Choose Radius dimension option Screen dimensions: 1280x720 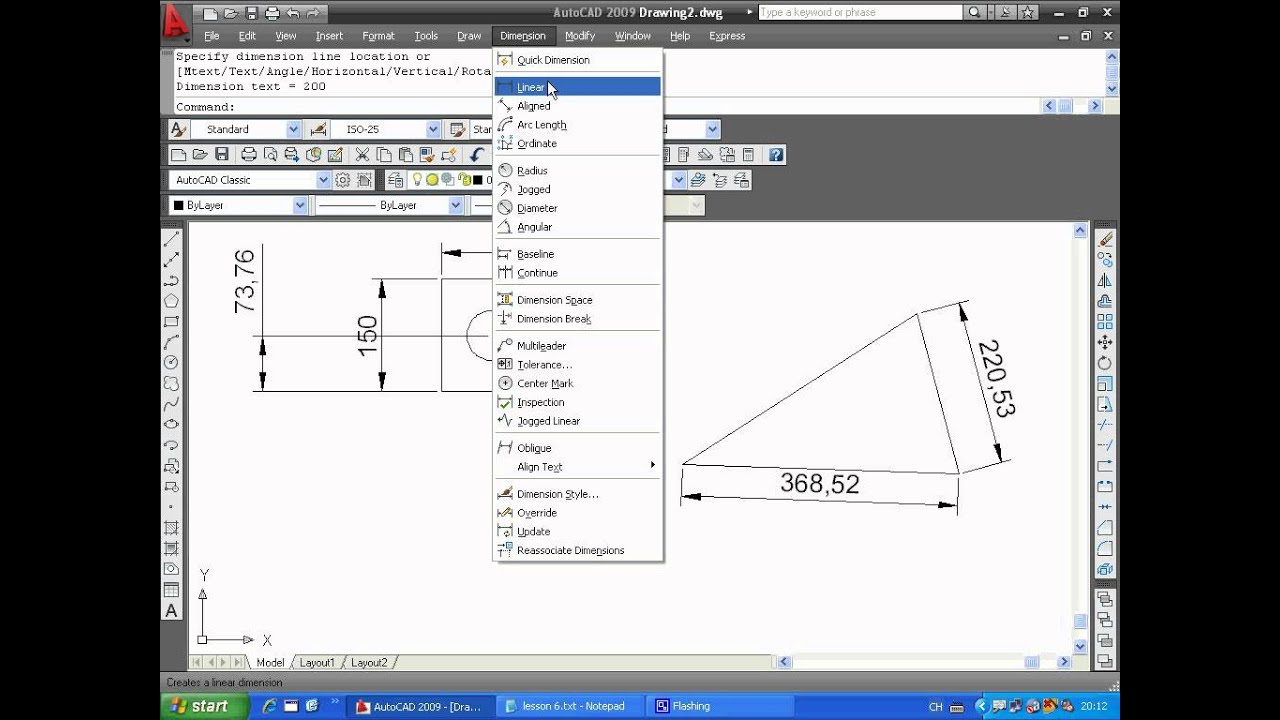click(x=578, y=171)
